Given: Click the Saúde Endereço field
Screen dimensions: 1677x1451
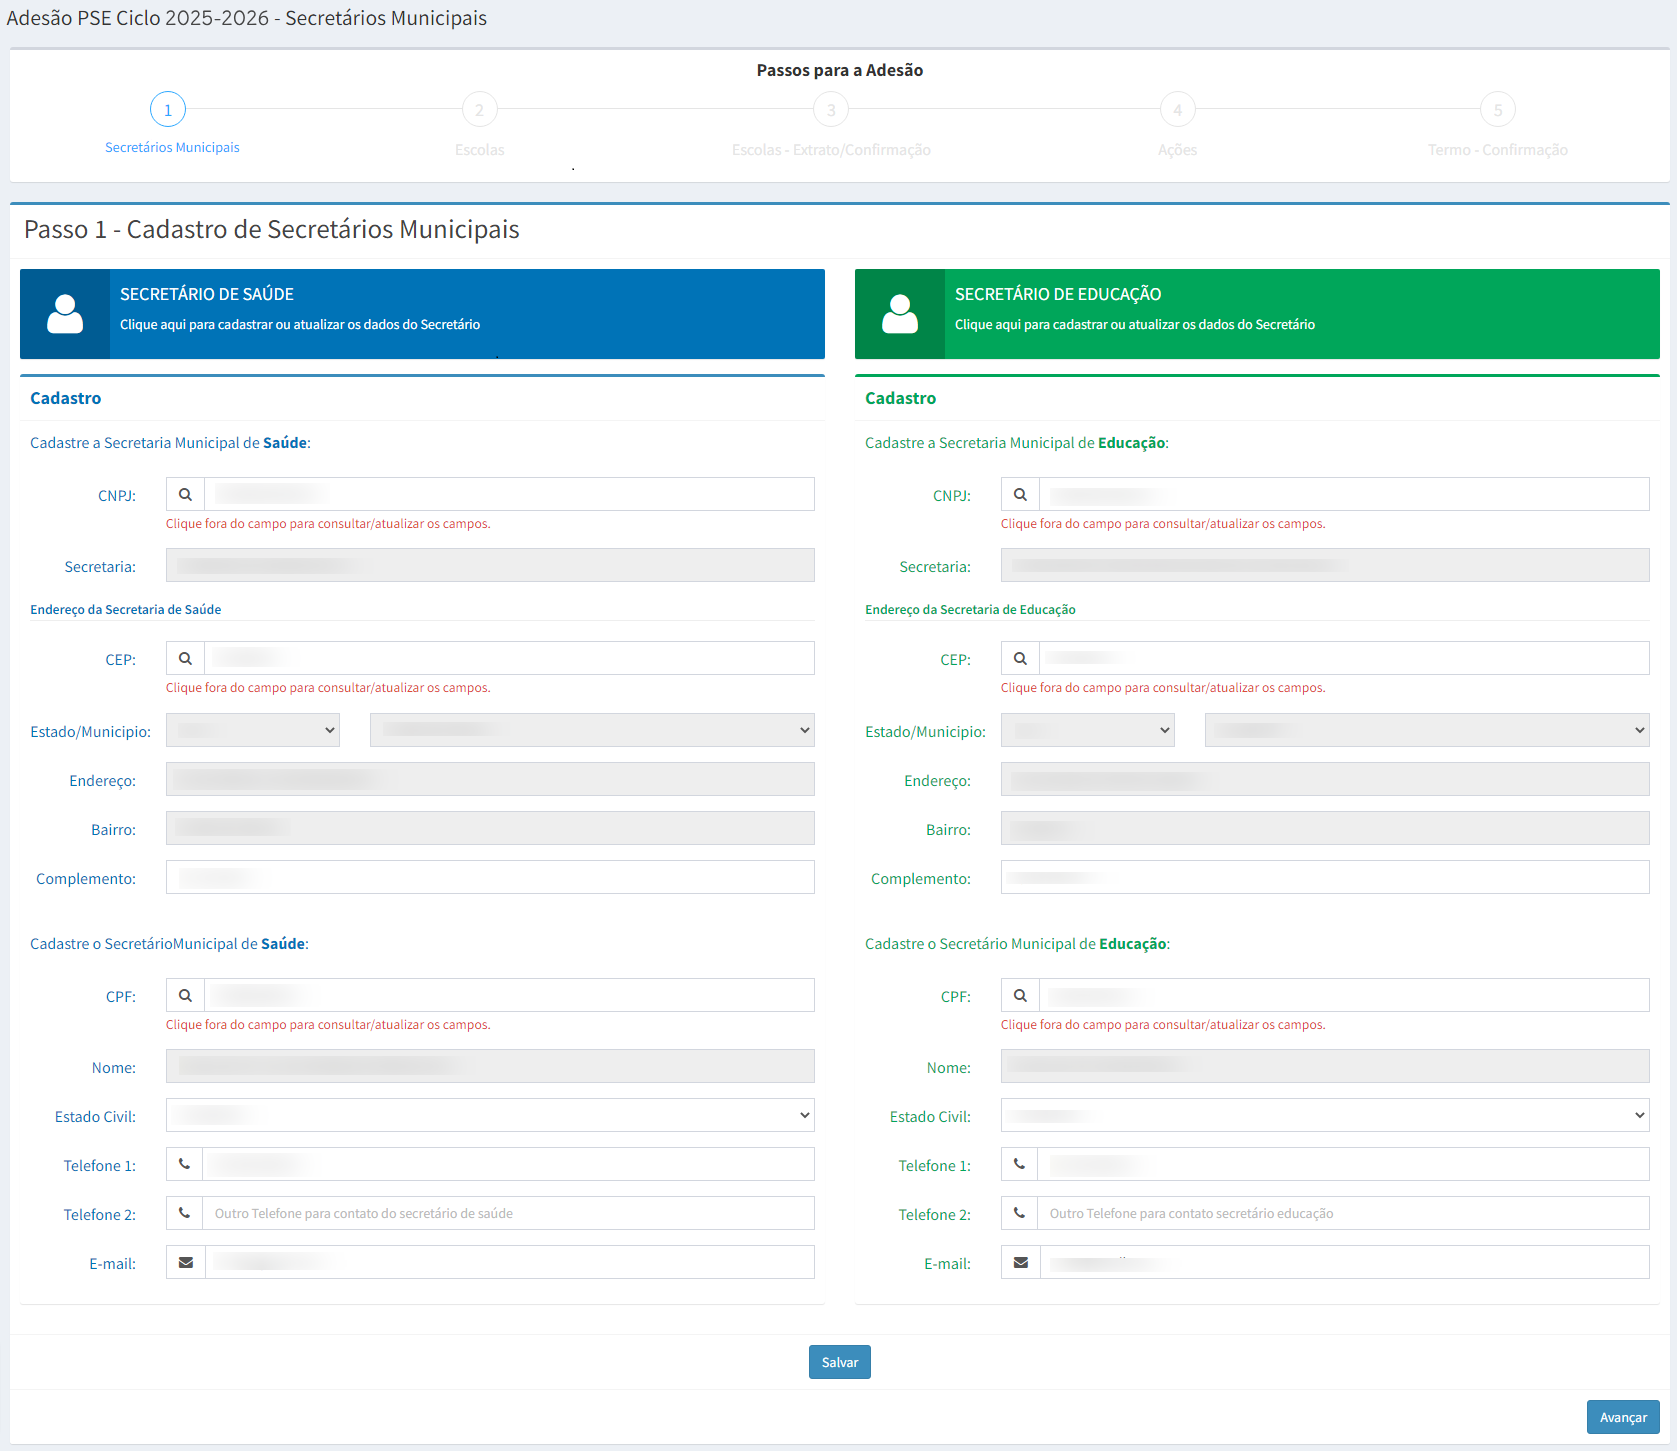Looking at the screenshot, I should pyautogui.click(x=490, y=779).
